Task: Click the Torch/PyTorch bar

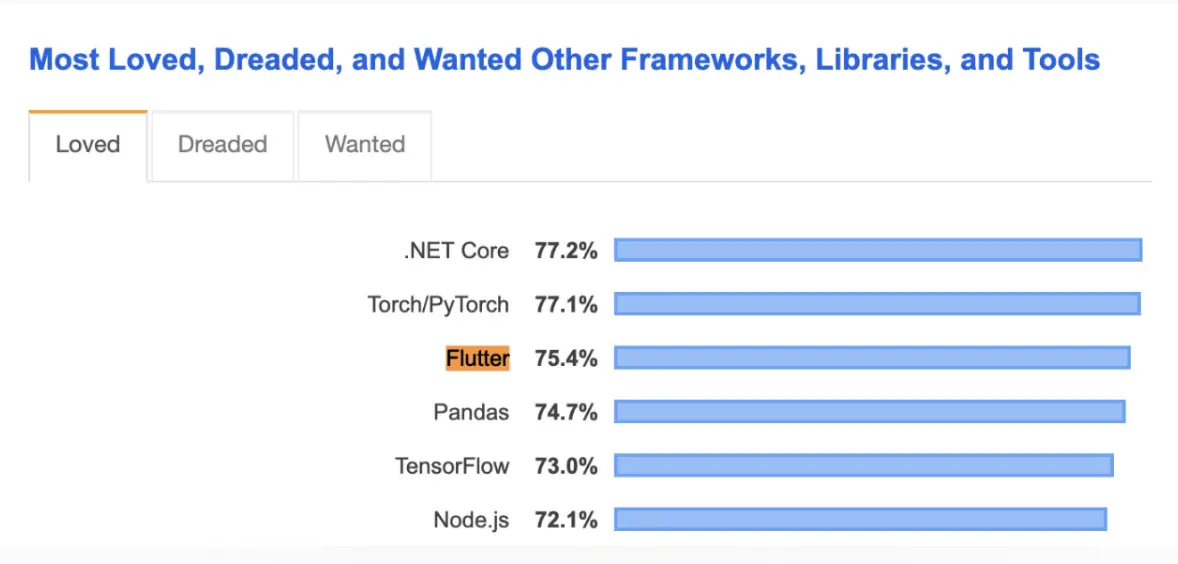Action: pos(877,304)
